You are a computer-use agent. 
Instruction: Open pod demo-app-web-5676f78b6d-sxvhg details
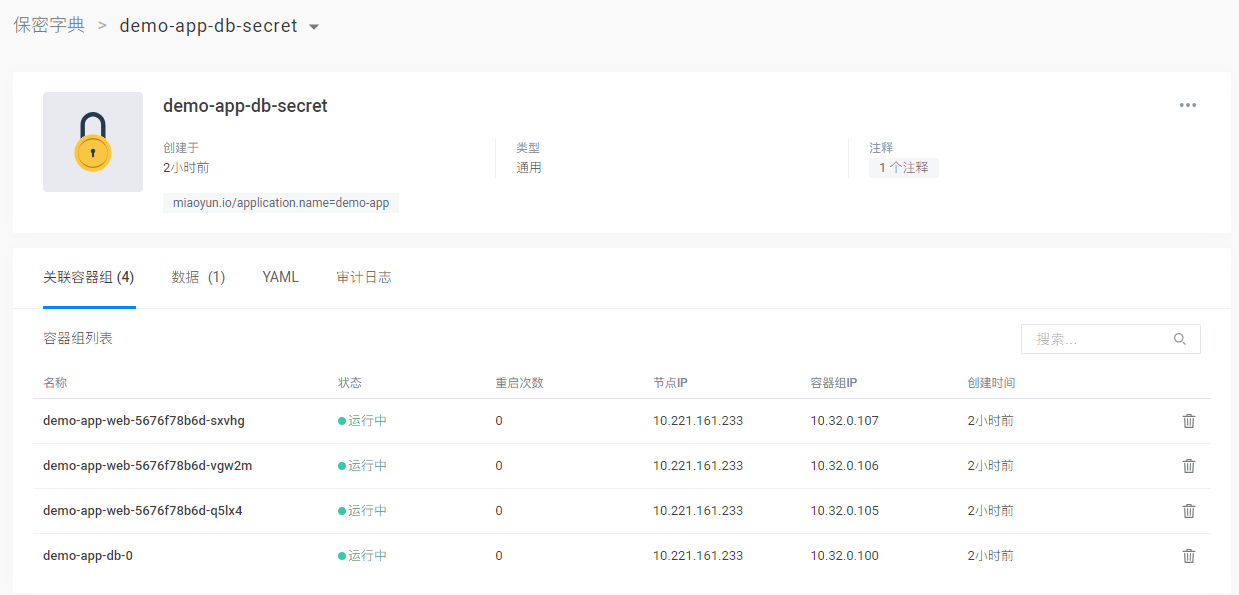tap(144, 421)
